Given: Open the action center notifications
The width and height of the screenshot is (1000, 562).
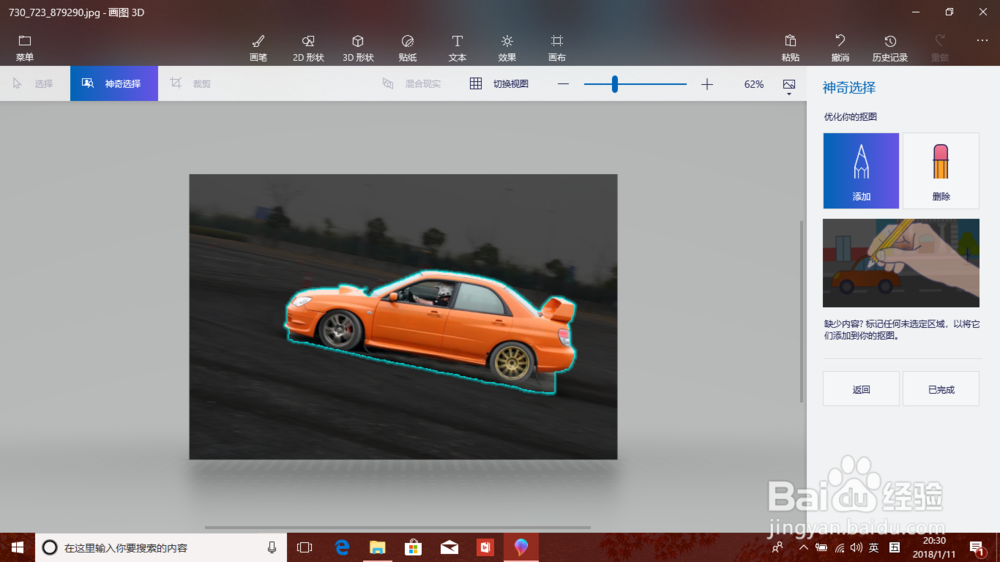Looking at the screenshot, I should [976, 548].
